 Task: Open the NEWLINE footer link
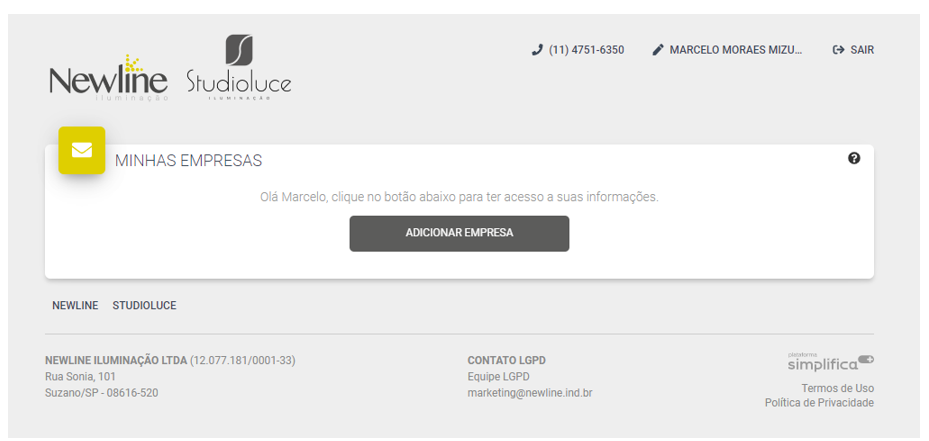pyautogui.click(x=75, y=306)
